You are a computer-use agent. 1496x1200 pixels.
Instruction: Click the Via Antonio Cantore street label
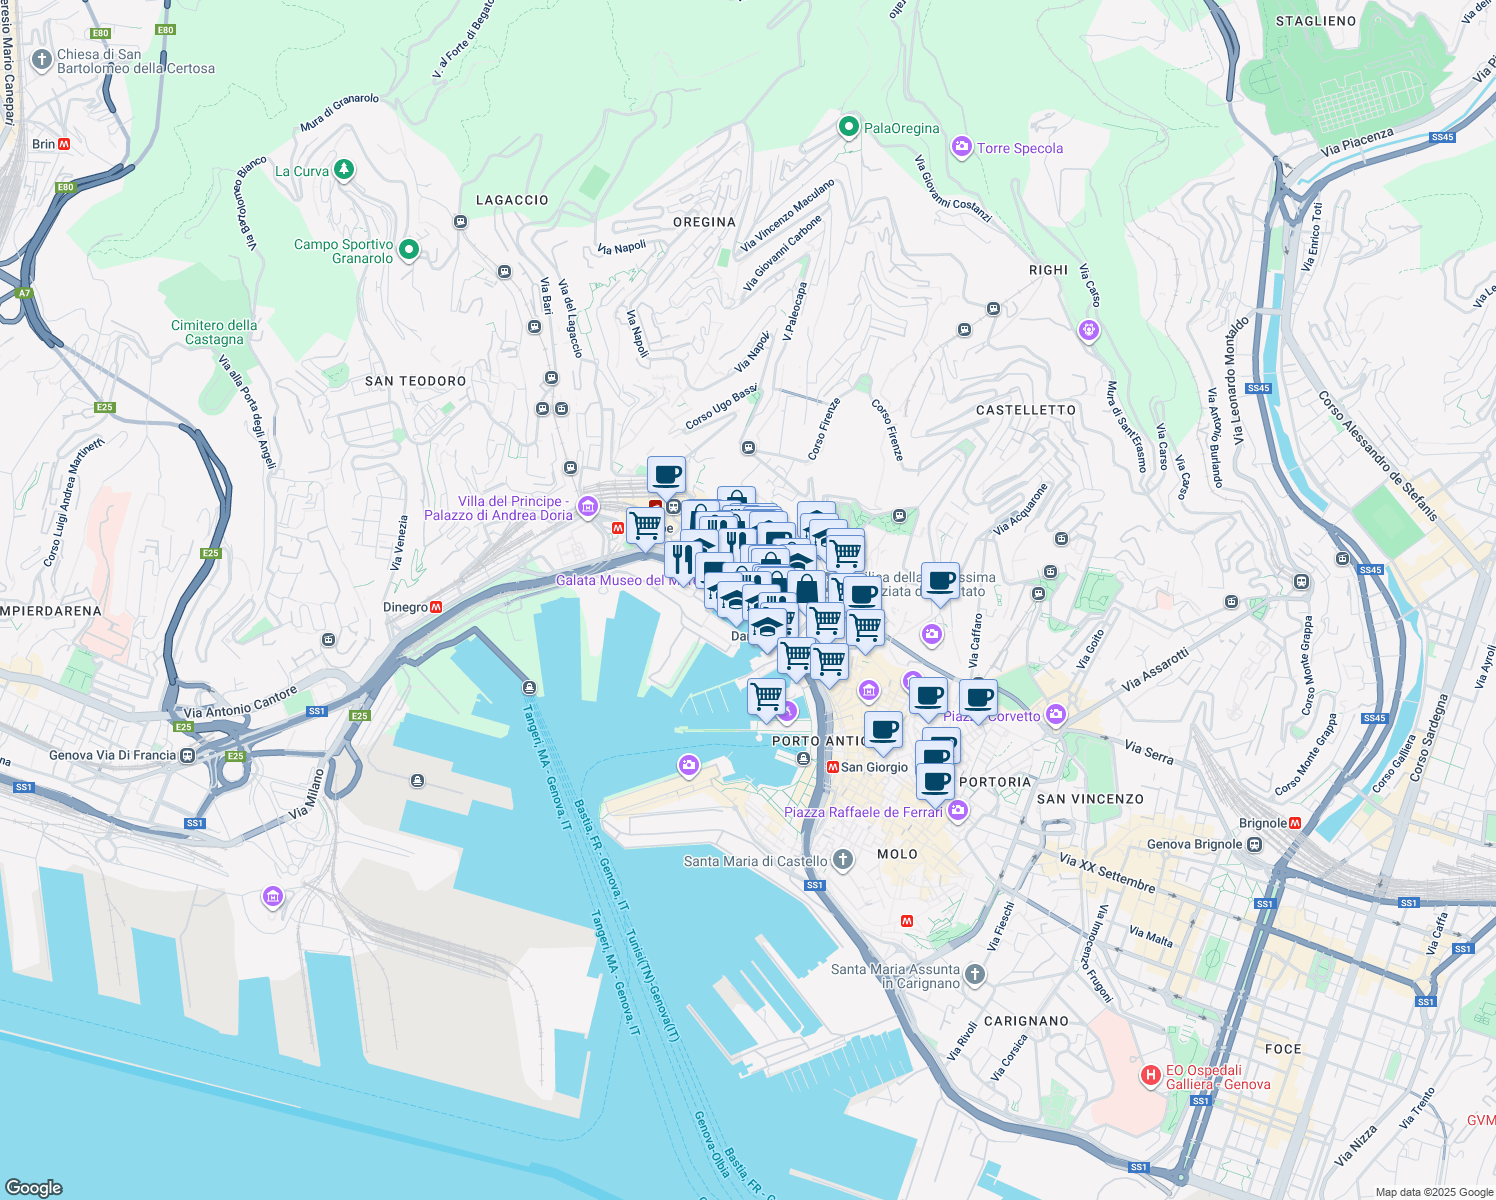pos(241,702)
